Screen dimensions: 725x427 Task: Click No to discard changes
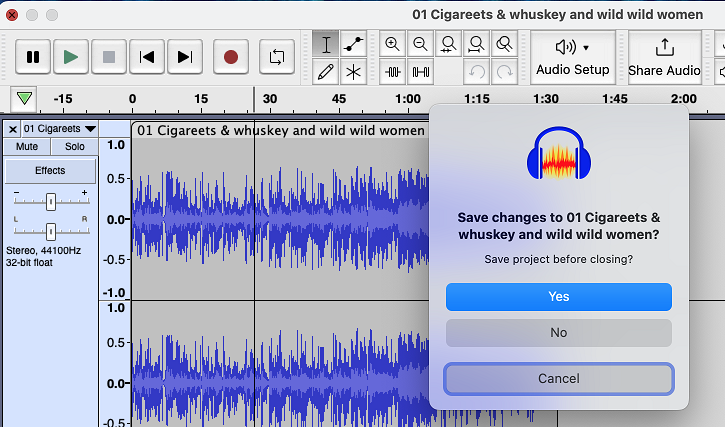tap(559, 333)
